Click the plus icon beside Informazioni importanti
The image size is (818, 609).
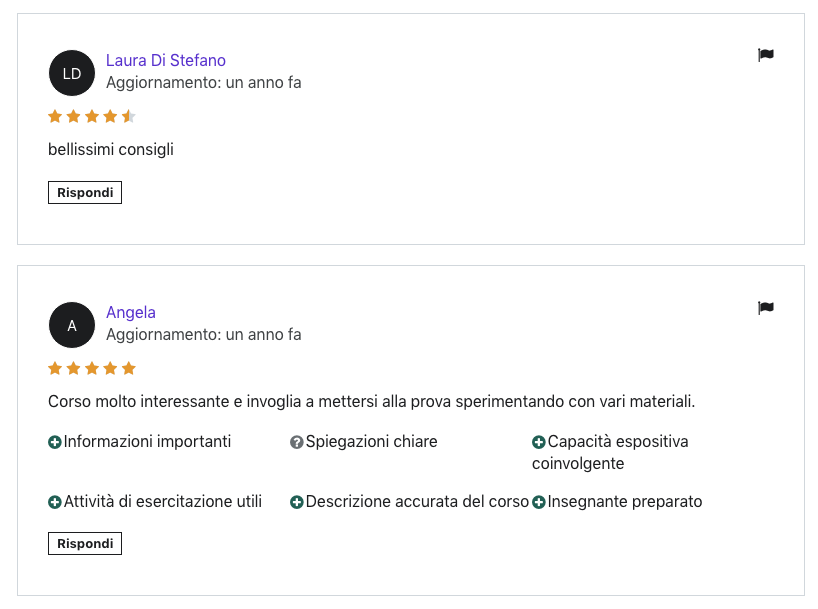pos(55,443)
